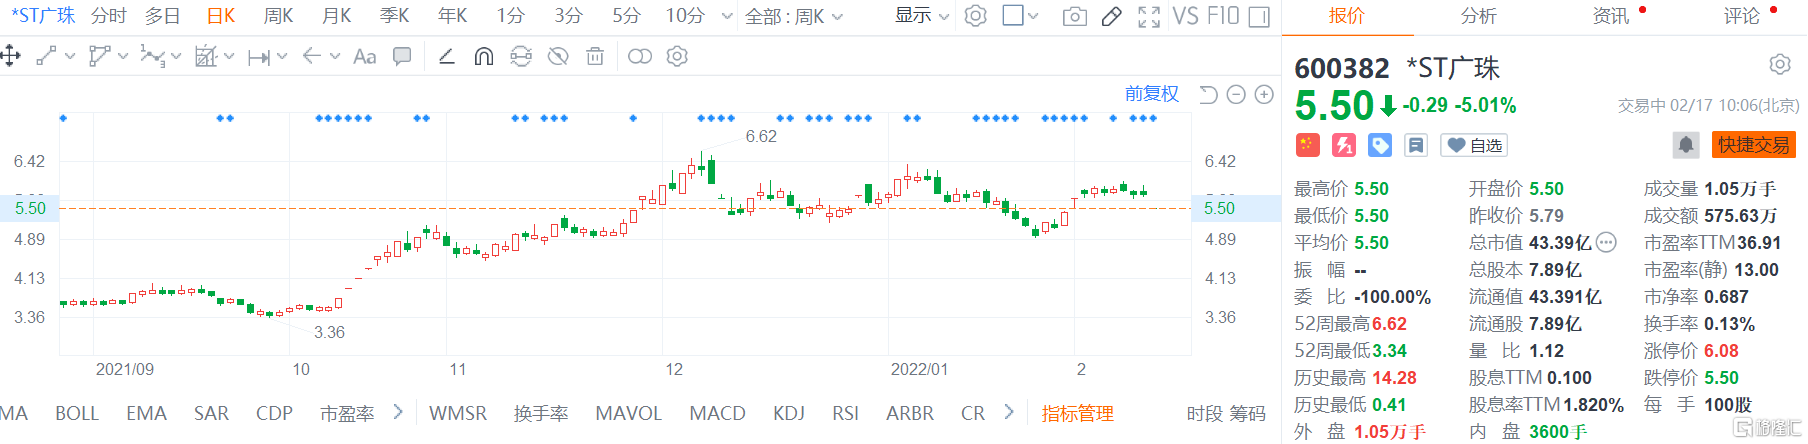Screen dimensions: 1808x444
Task: Set price alert with bell icon
Action: 1686,145
